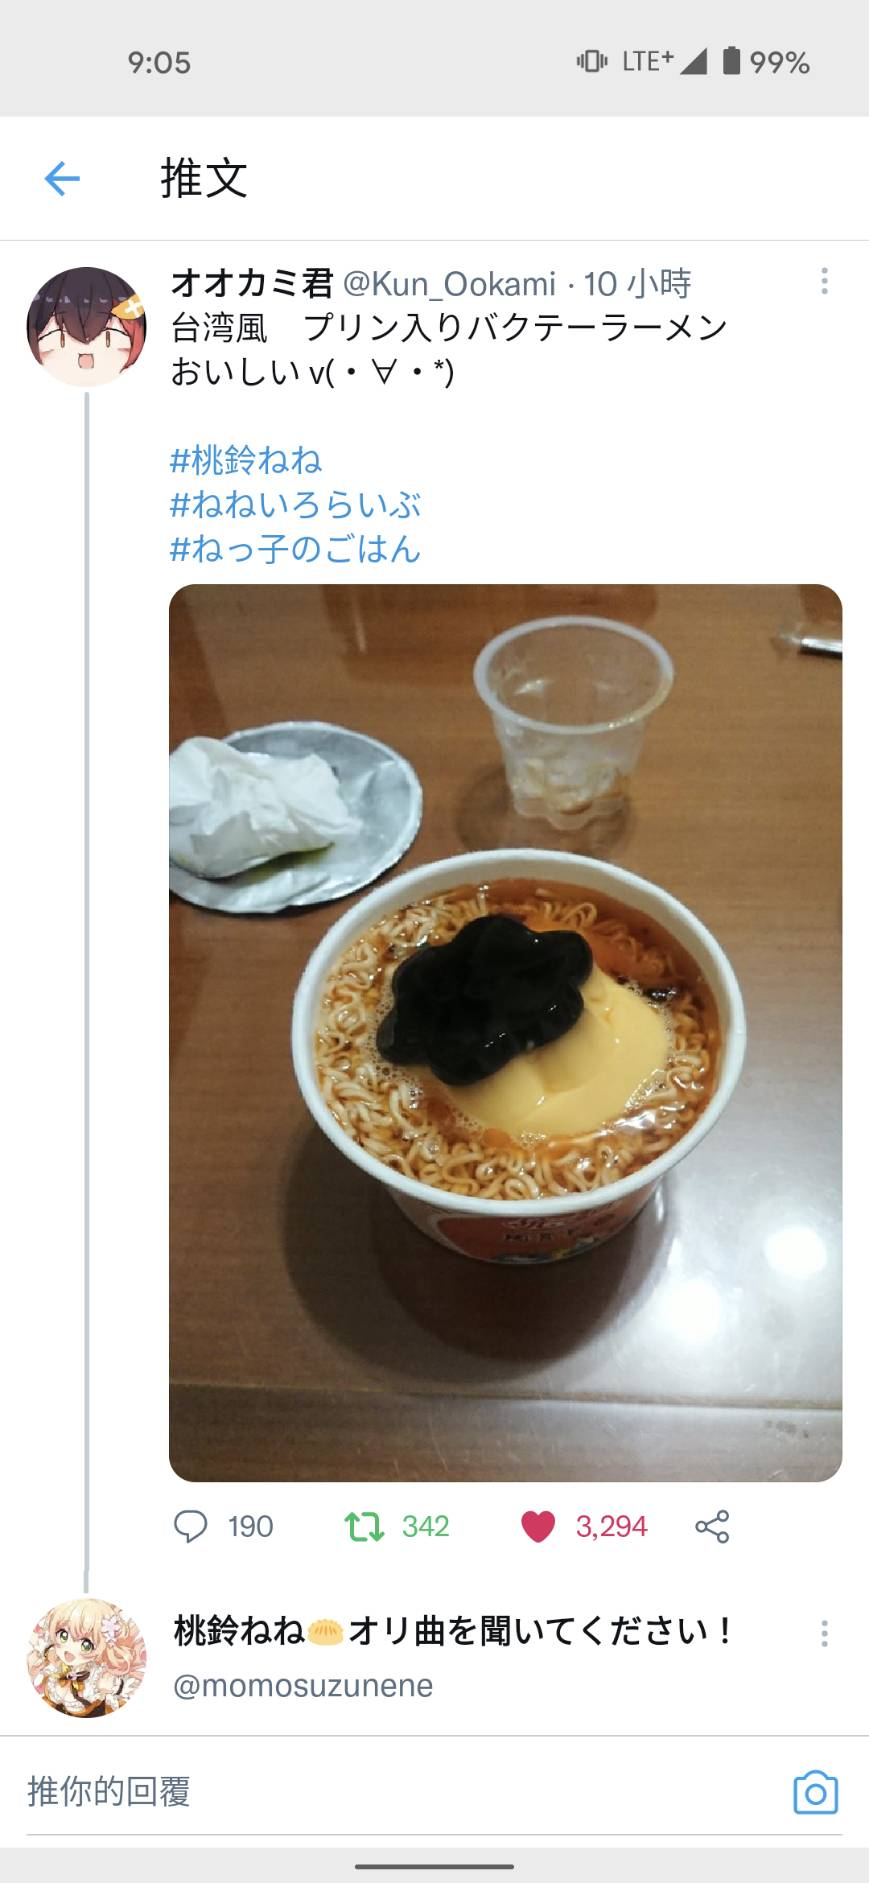Screen dimensions: 869x1883
Task: Toggle the green retweet icon
Action: point(364,1526)
